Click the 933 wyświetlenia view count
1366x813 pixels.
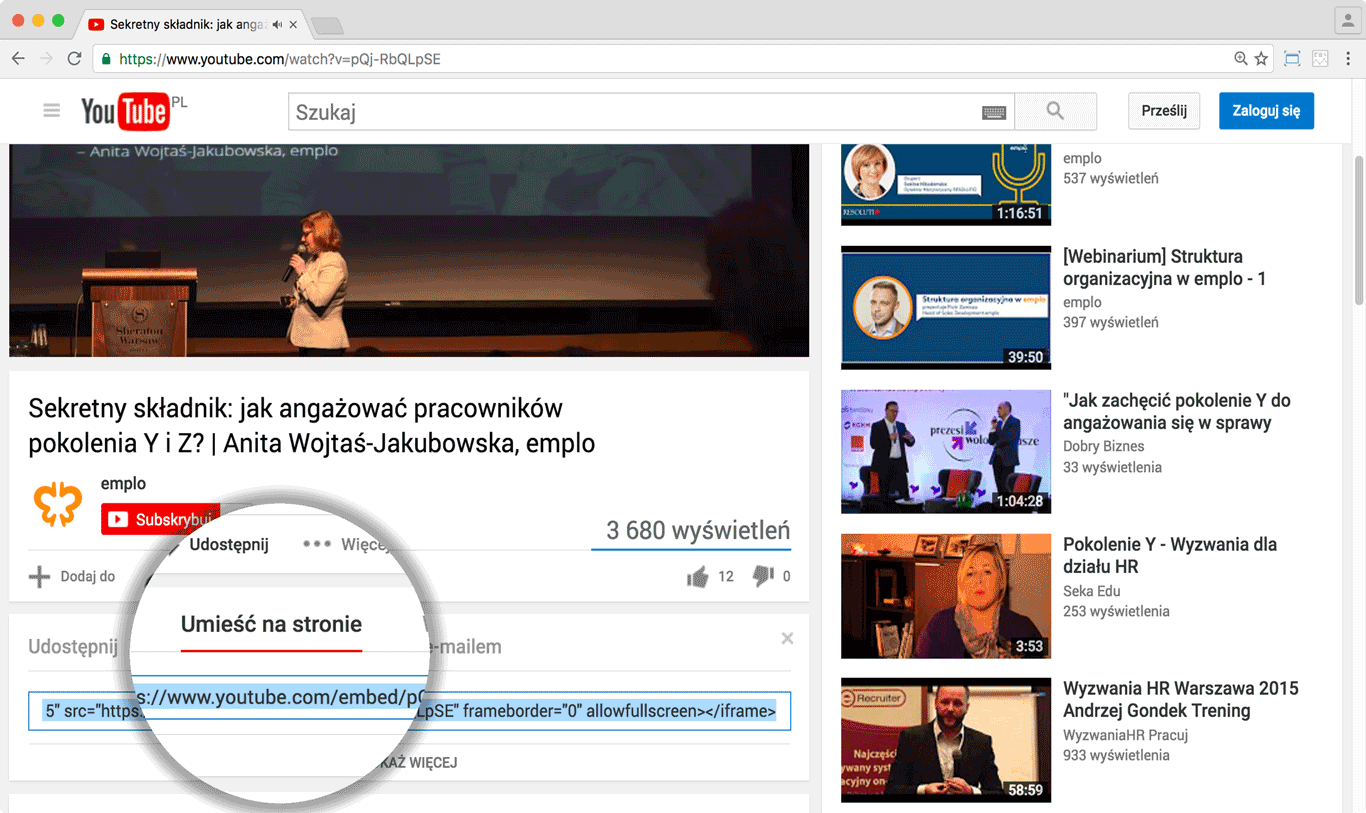pos(1116,755)
